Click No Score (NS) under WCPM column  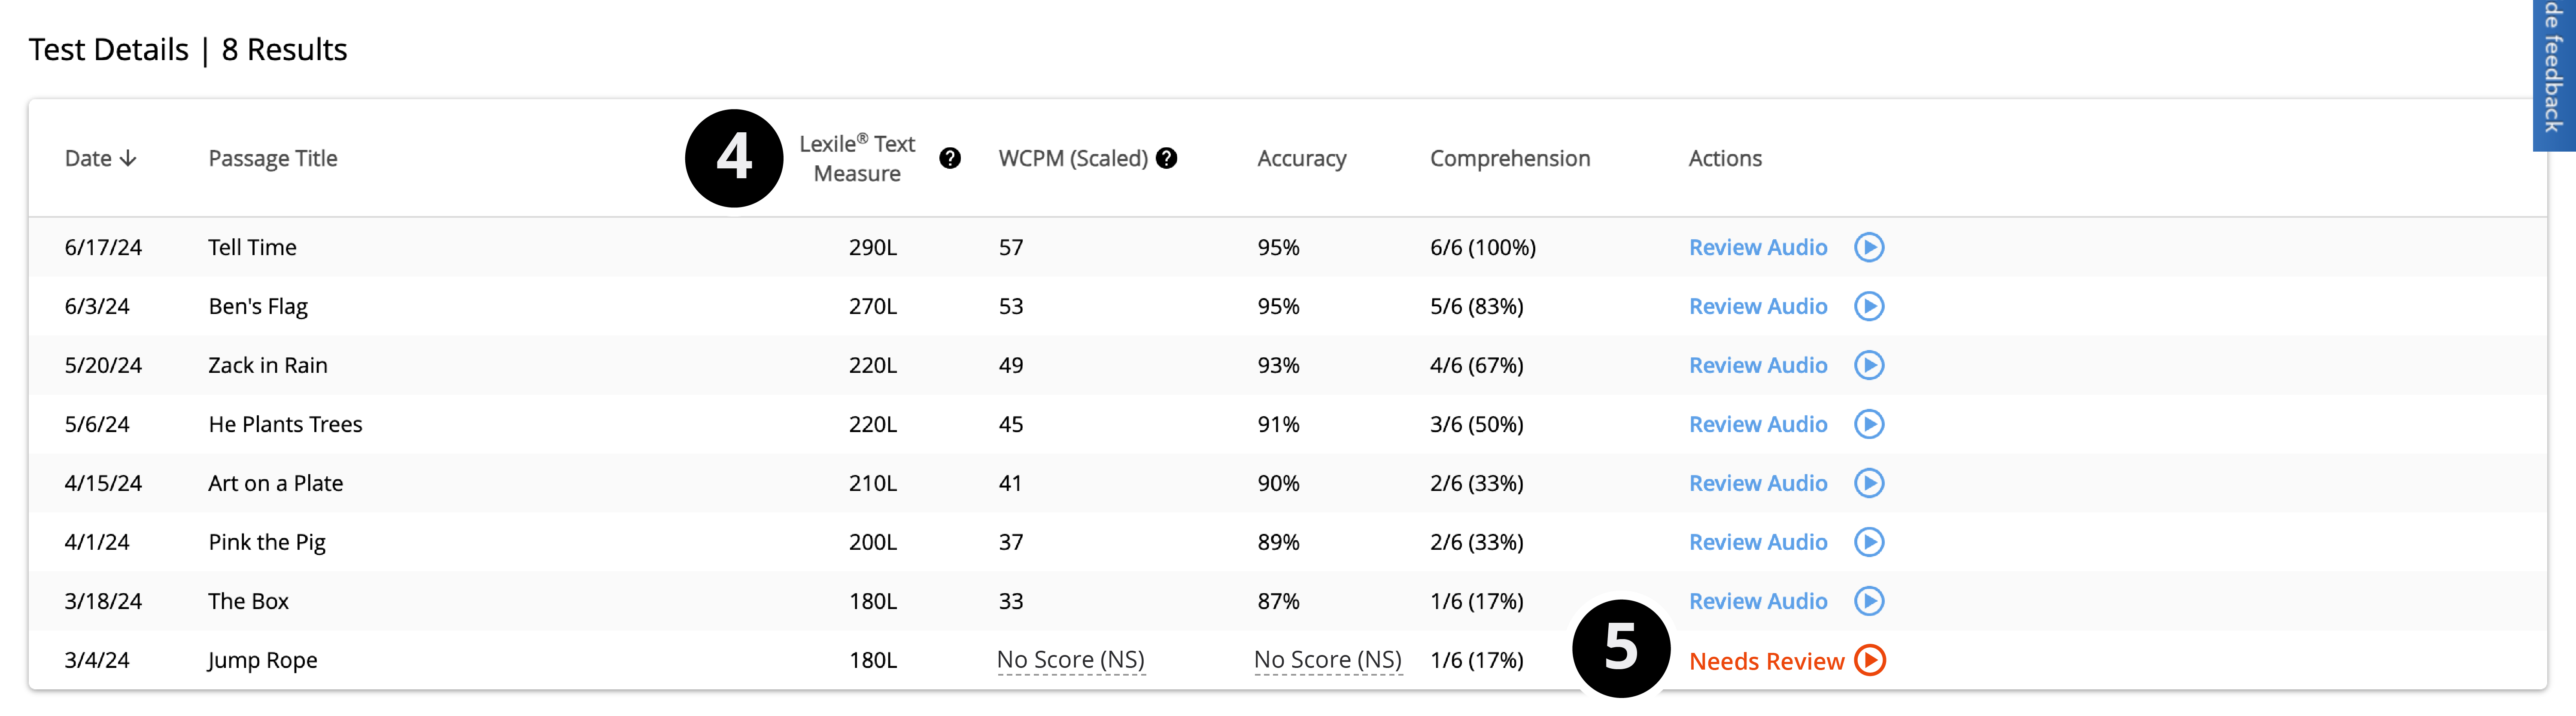[x=1070, y=660]
